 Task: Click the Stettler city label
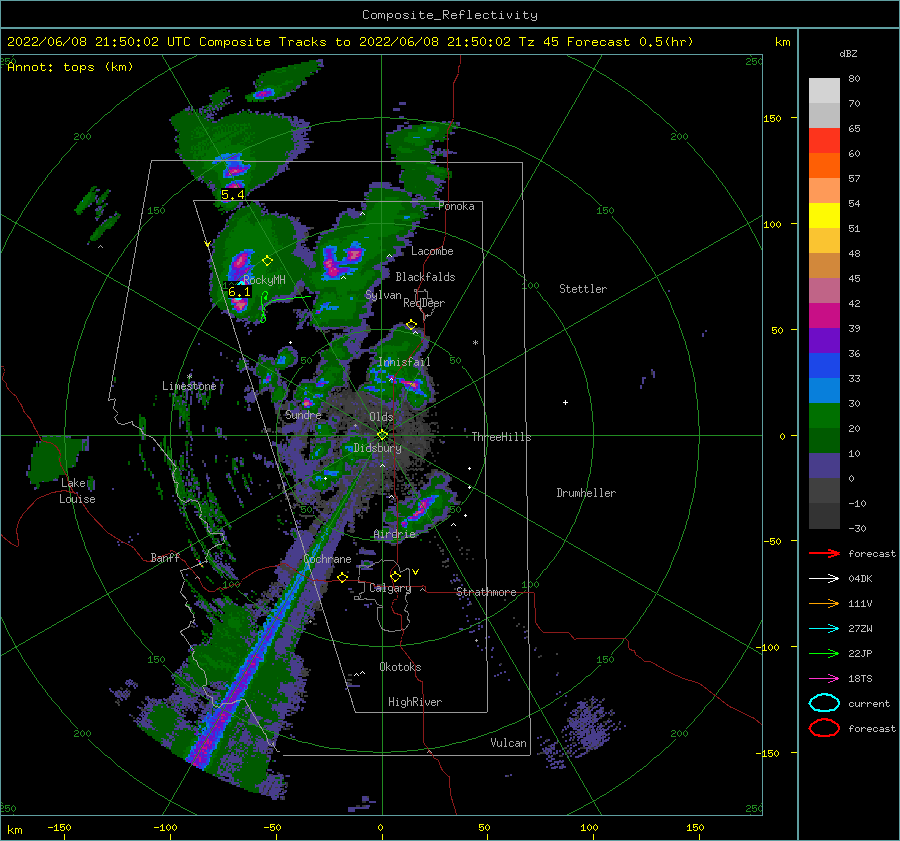tap(583, 289)
